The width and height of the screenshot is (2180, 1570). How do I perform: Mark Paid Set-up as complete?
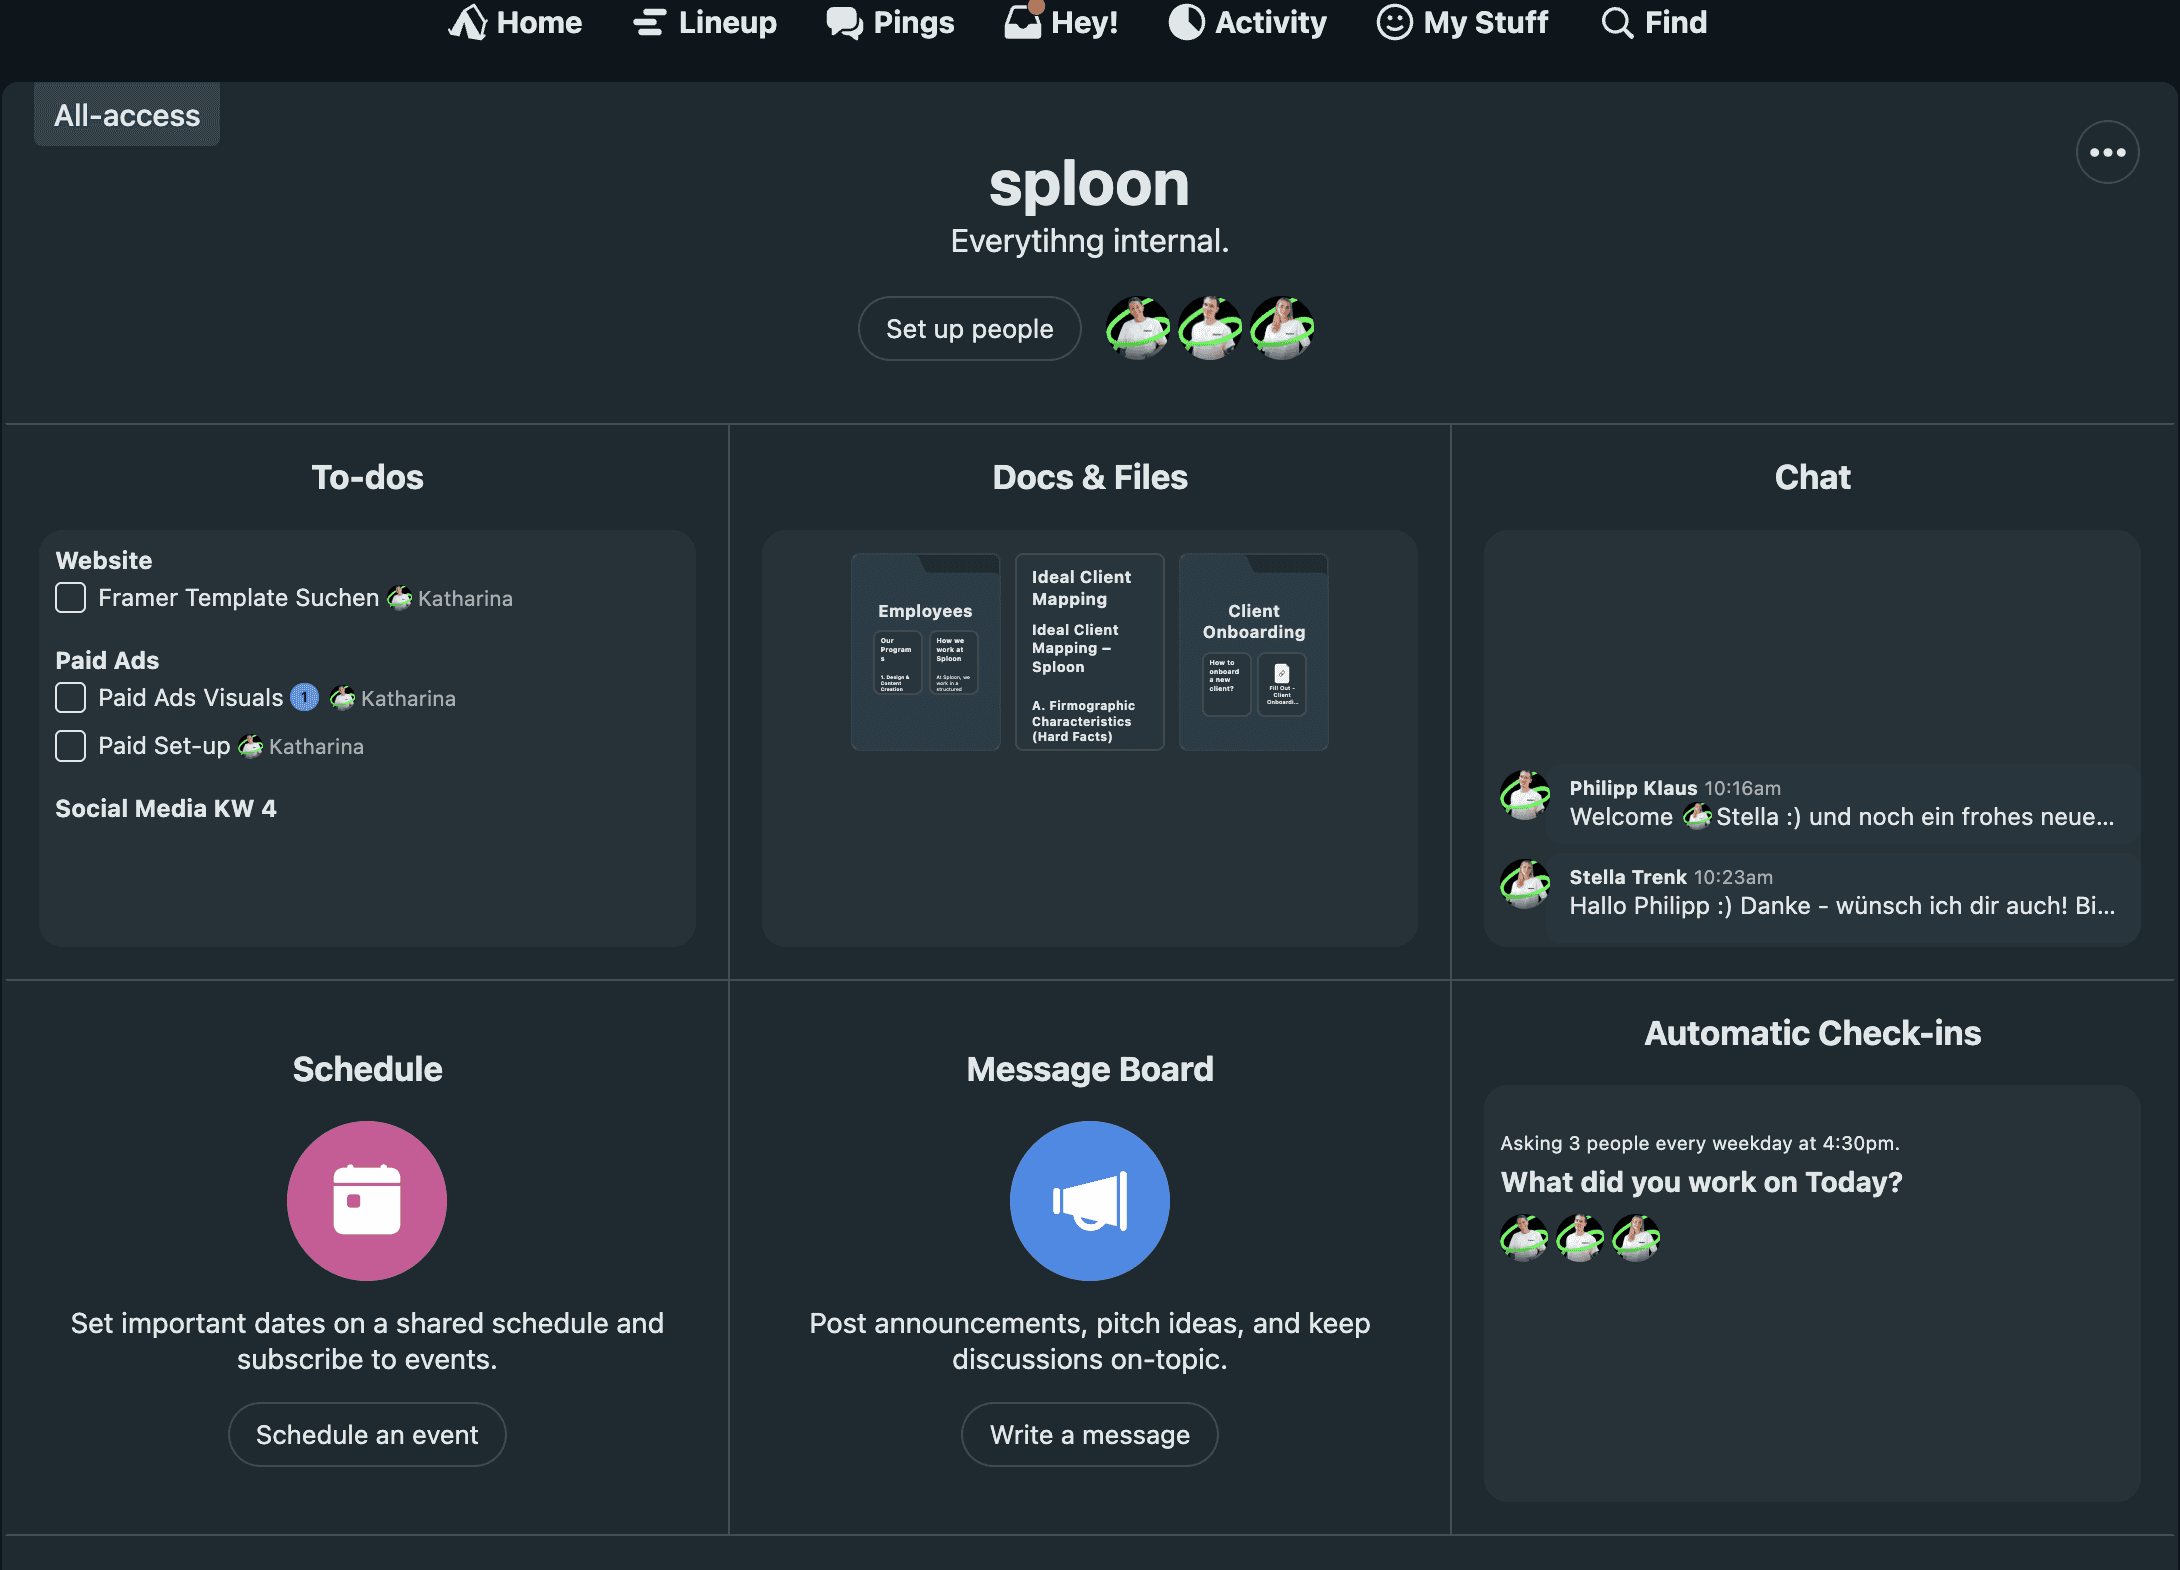tap(71, 746)
